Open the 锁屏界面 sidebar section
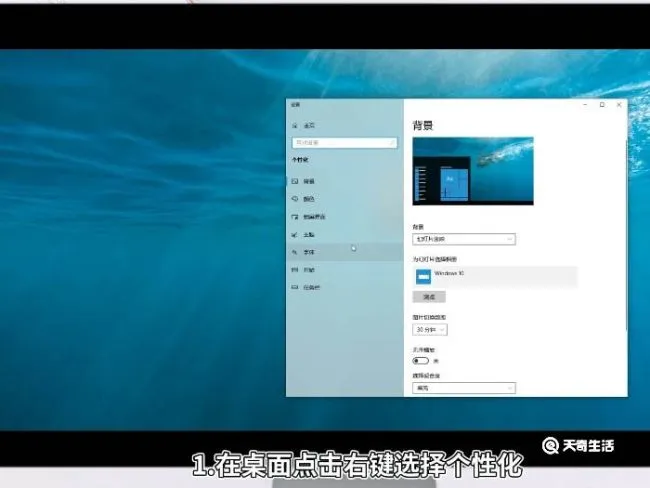This screenshot has width=650, height=488. (x=344, y=217)
